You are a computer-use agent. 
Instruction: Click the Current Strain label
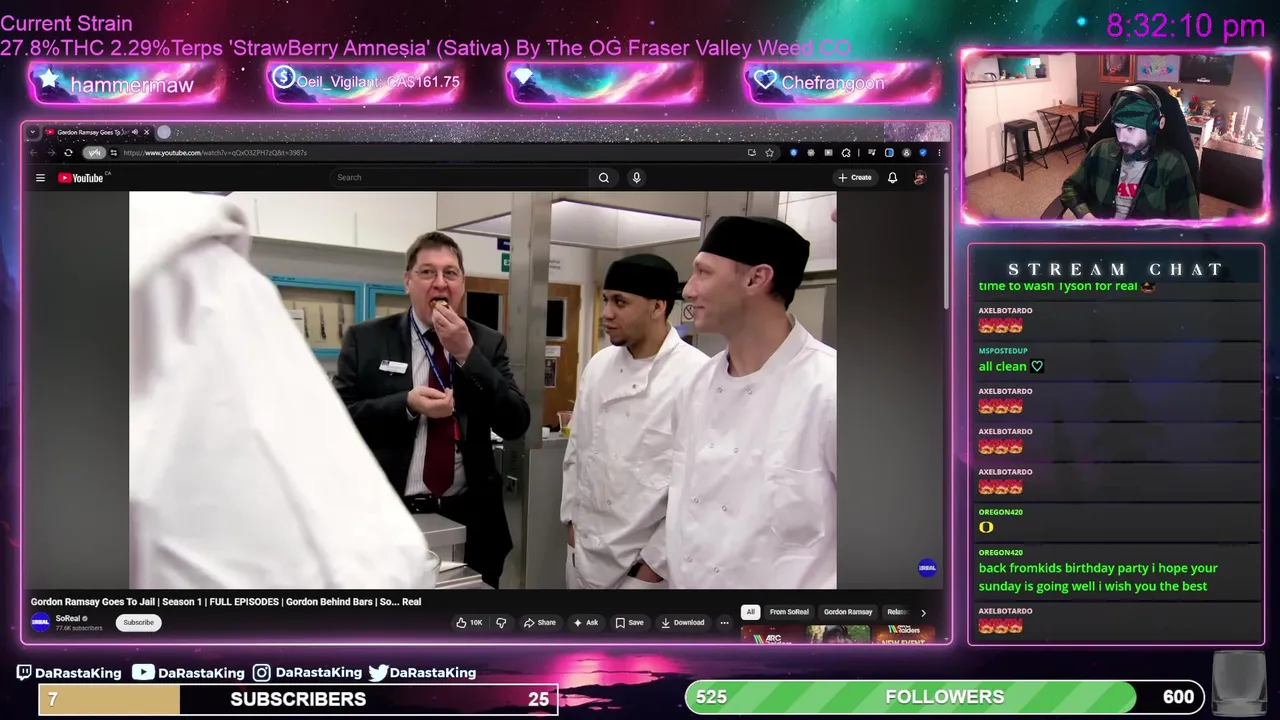(66, 23)
